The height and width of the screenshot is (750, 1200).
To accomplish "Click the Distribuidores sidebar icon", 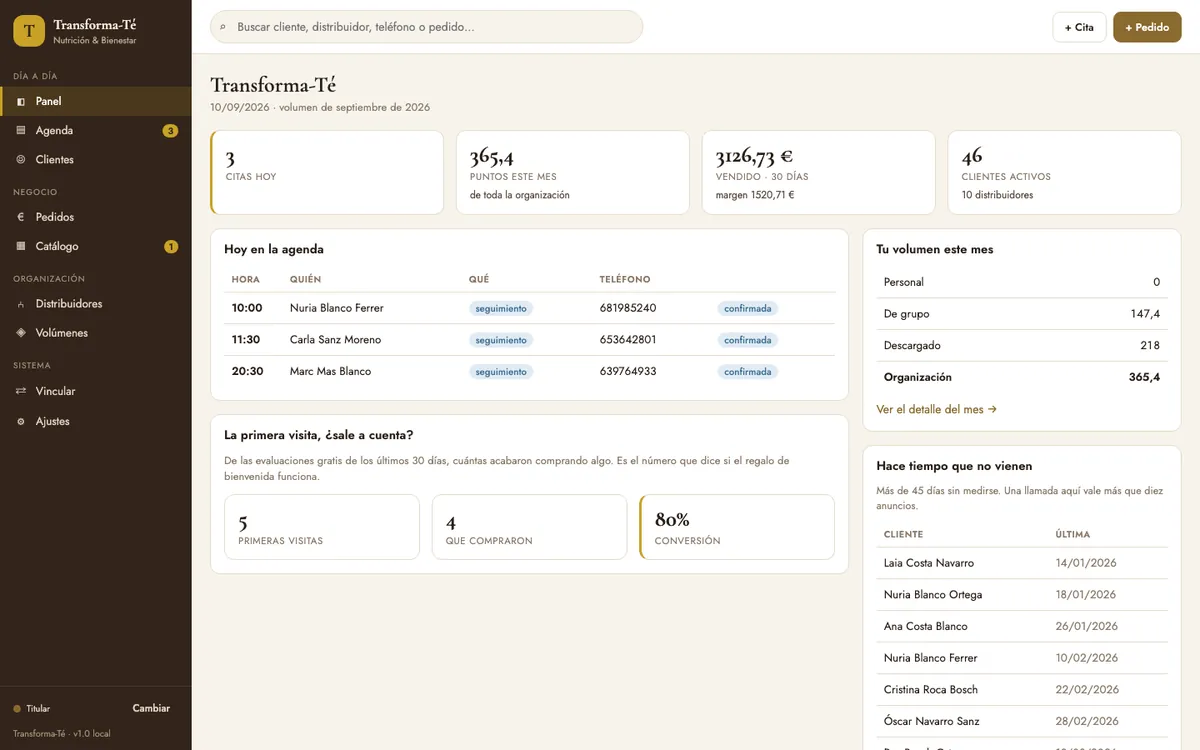I will [21, 304].
